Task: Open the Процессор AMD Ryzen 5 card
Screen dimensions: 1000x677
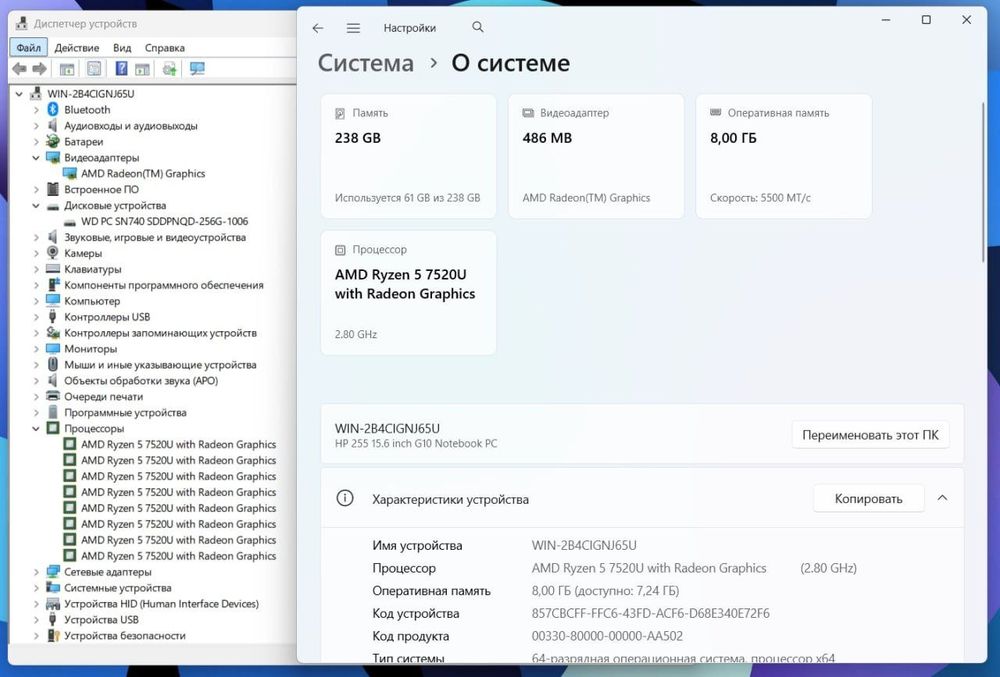Action: click(408, 293)
